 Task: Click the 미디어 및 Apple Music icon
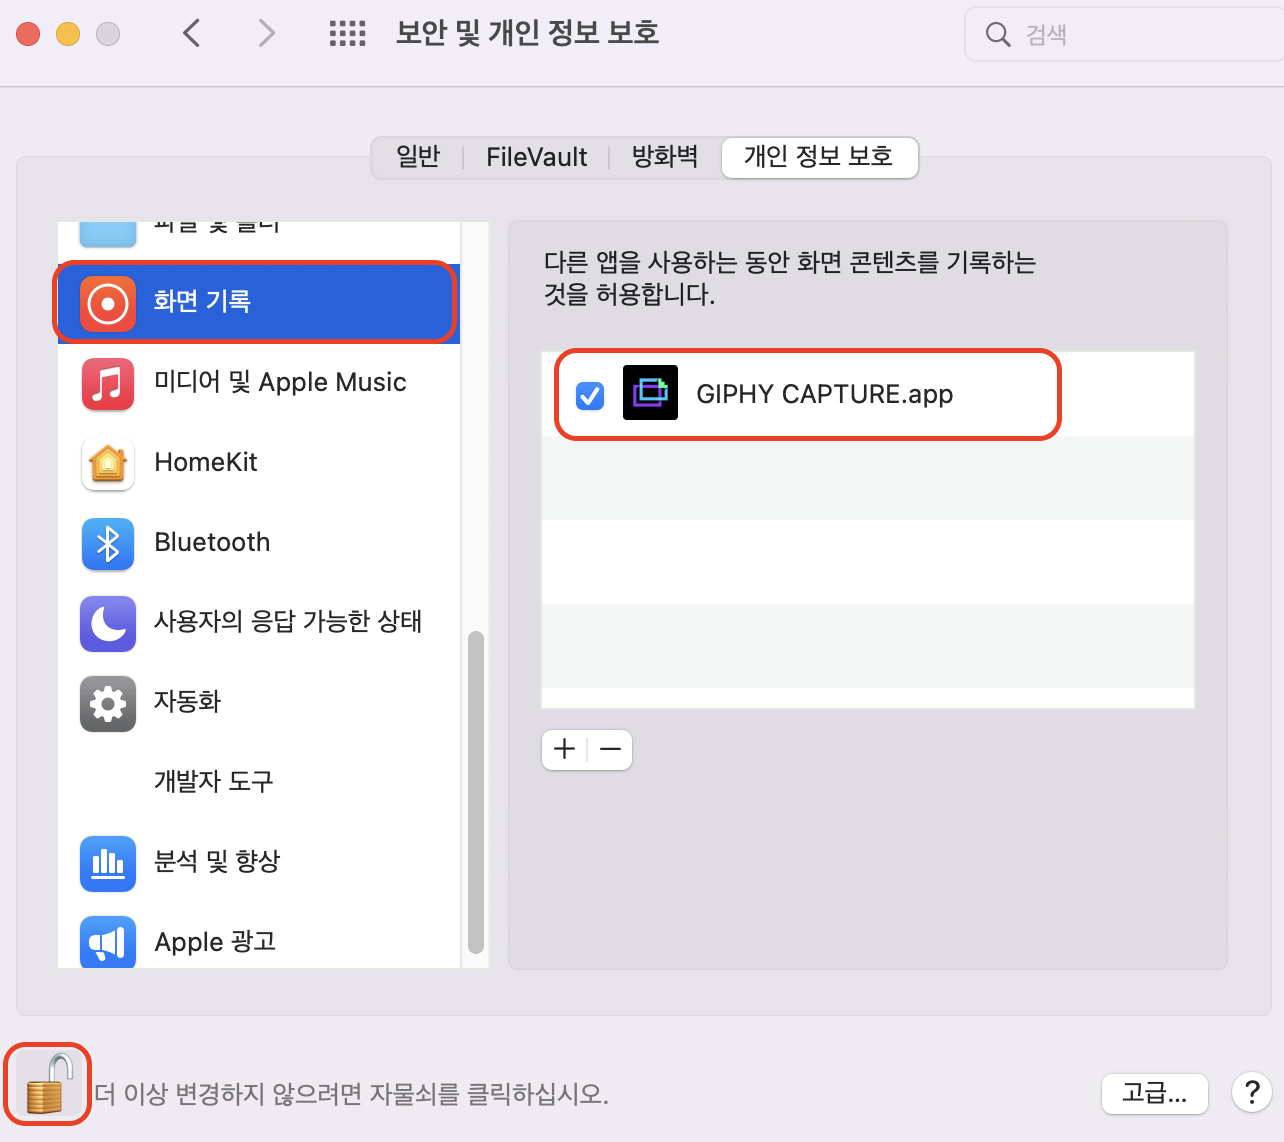pos(108,384)
